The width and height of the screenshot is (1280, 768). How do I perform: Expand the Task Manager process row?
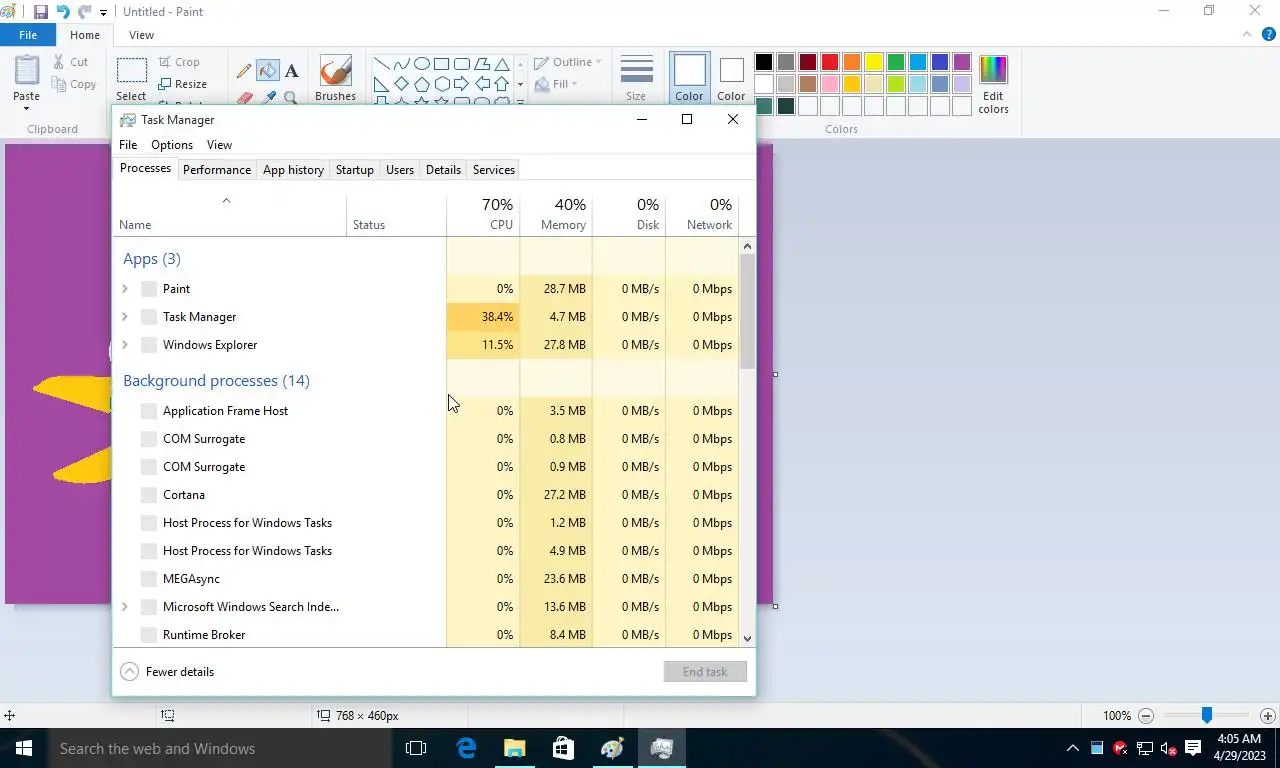click(x=125, y=317)
